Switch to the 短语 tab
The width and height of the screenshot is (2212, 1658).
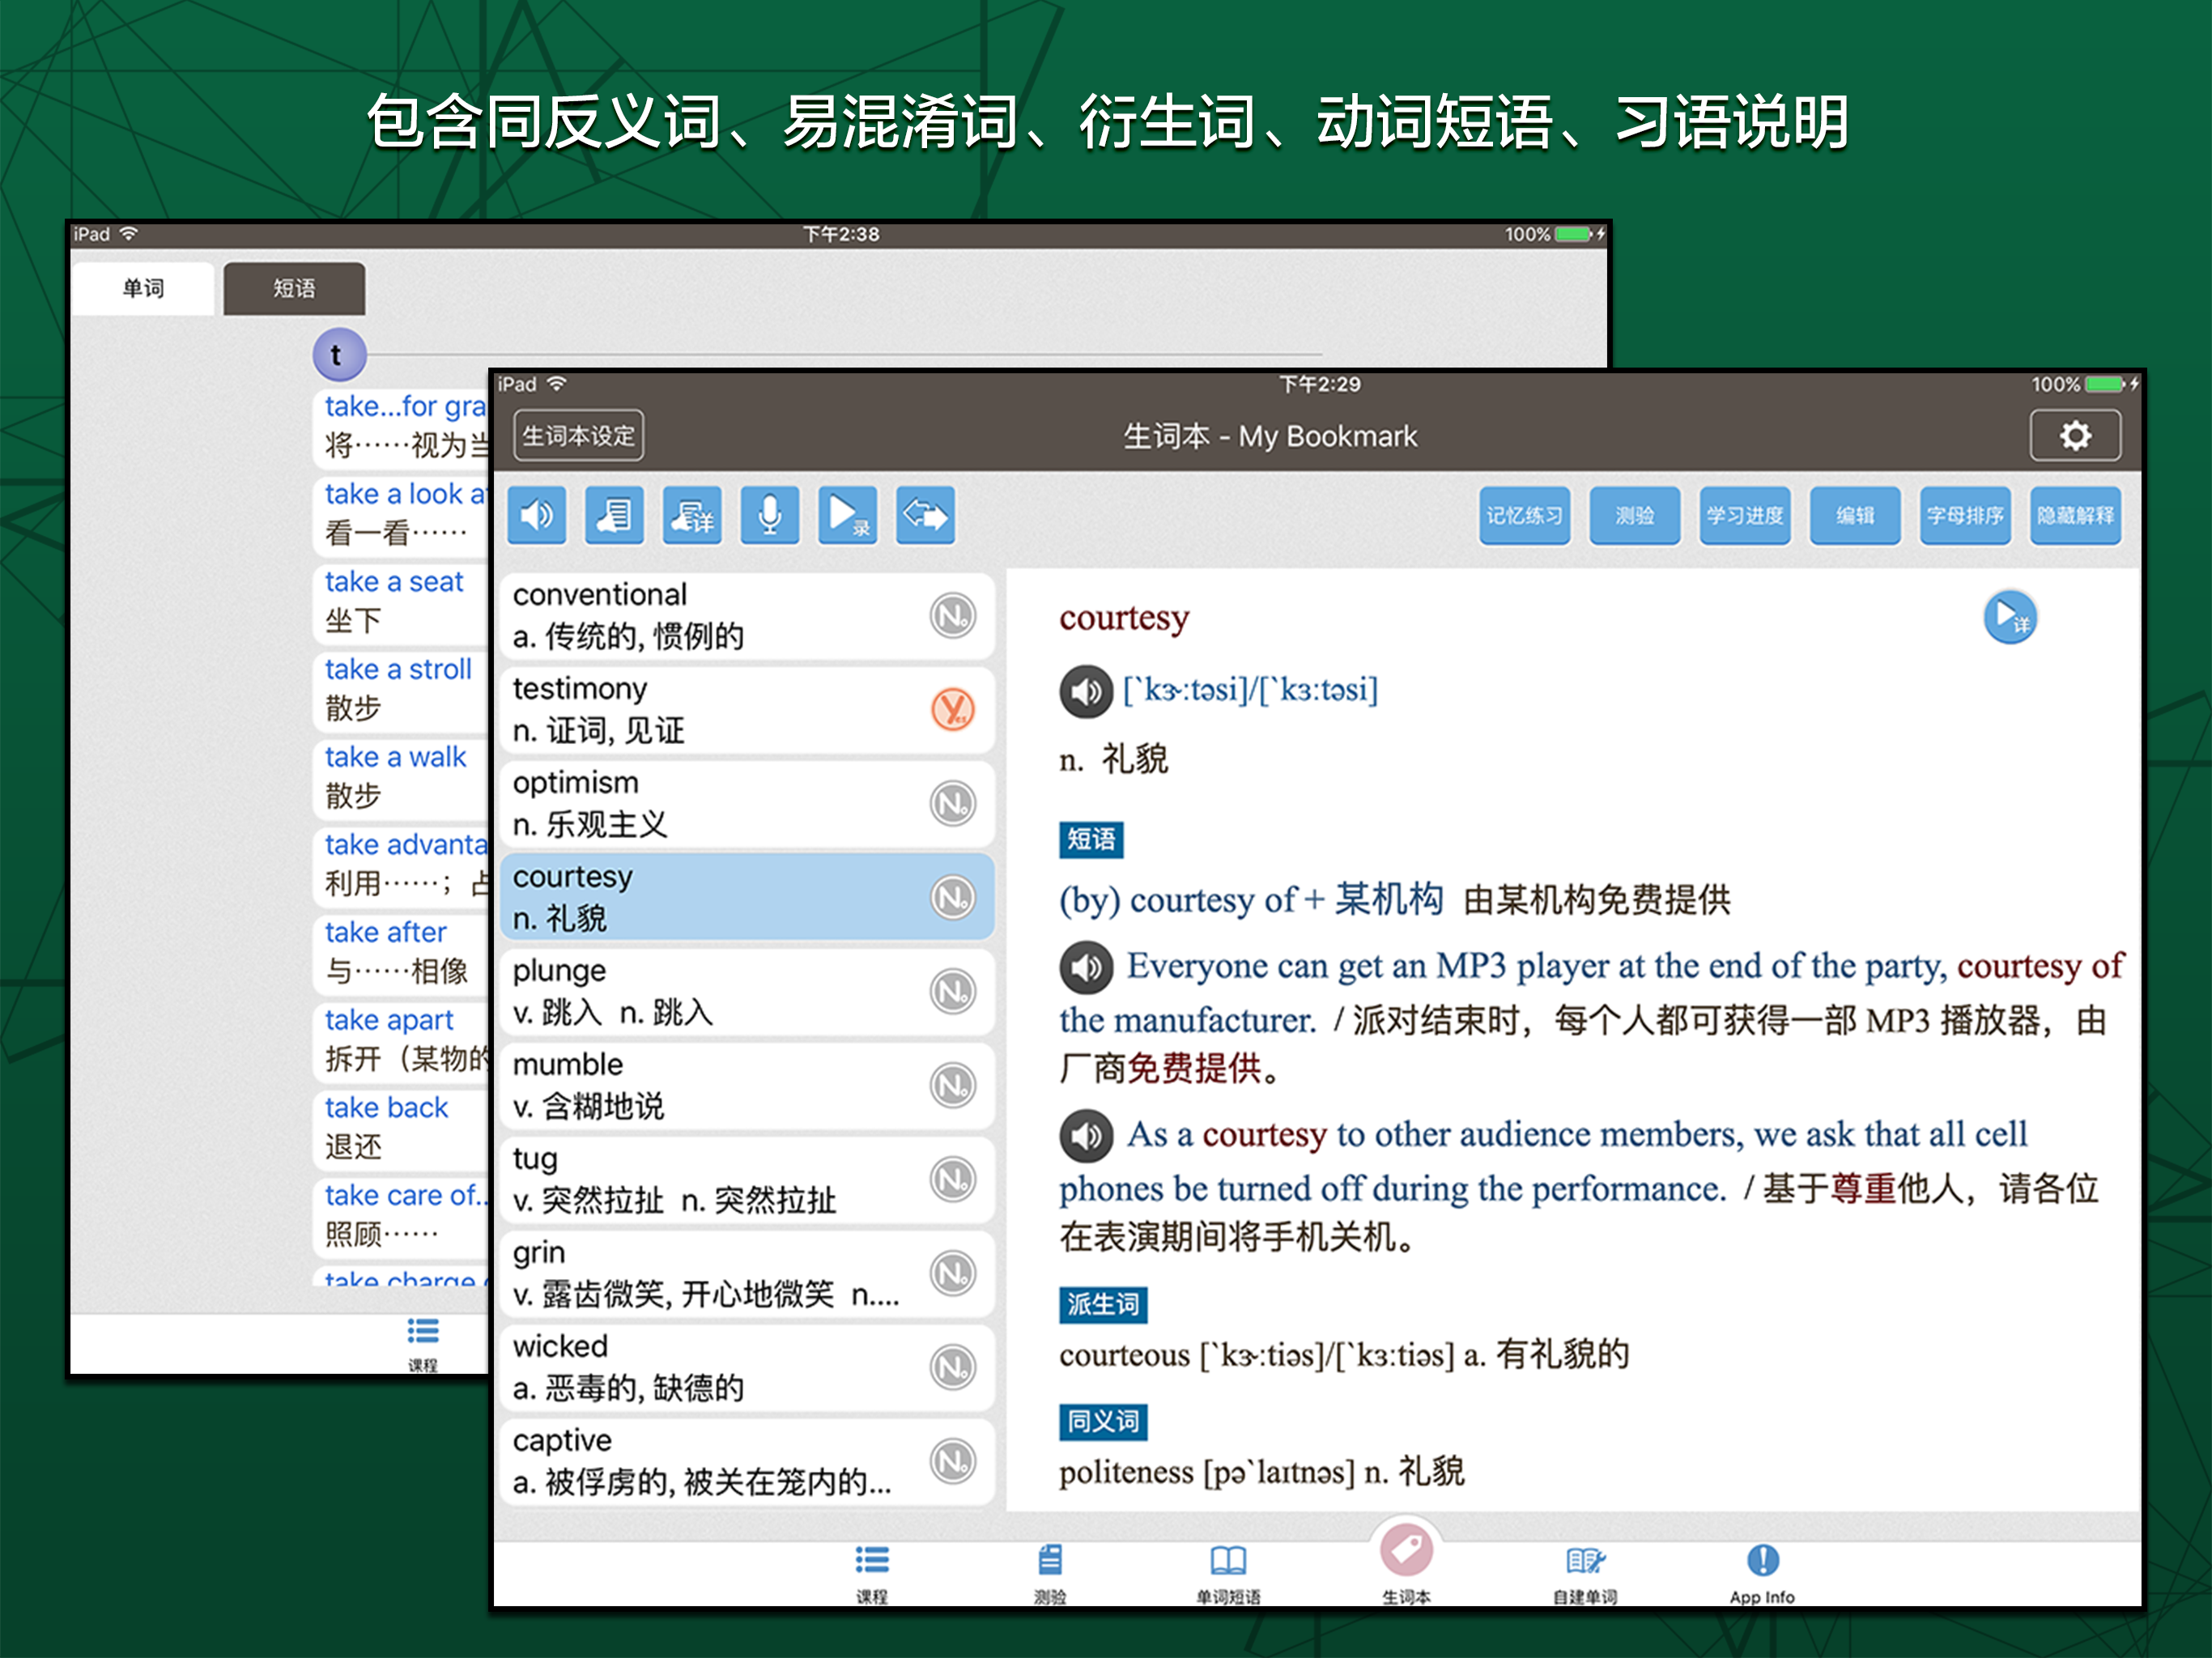(x=294, y=289)
